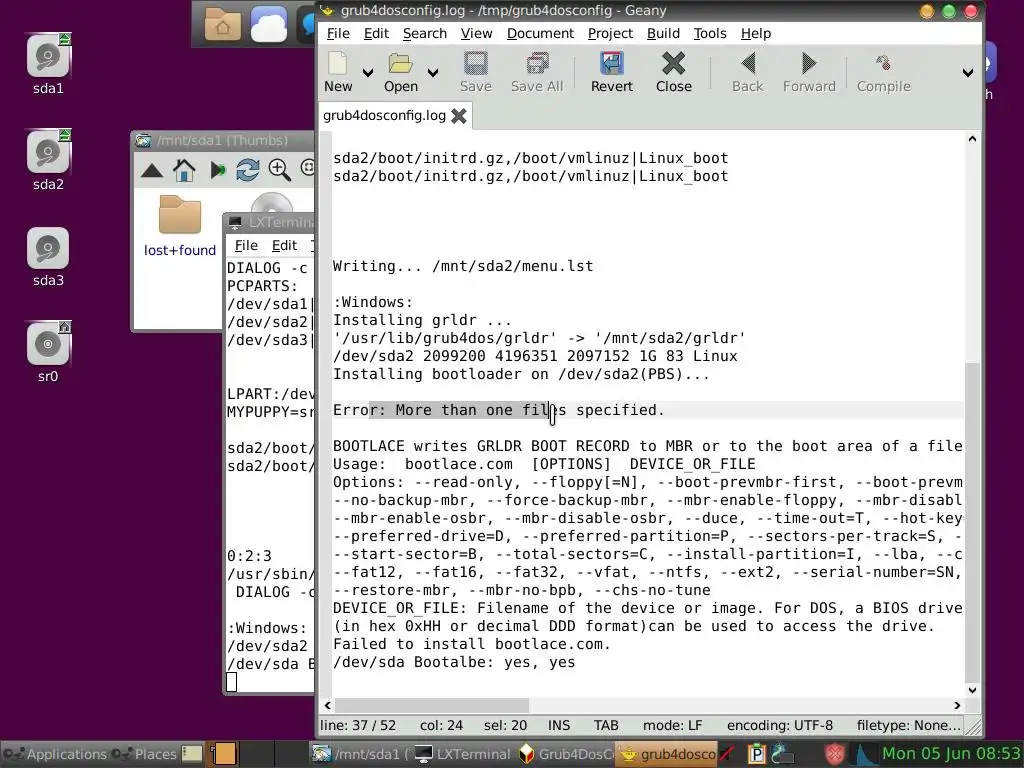Viewport: 1024px width, 768px height.
Task: Click 'line: 37 / 52' in the status bar
Action: [358, 726]
